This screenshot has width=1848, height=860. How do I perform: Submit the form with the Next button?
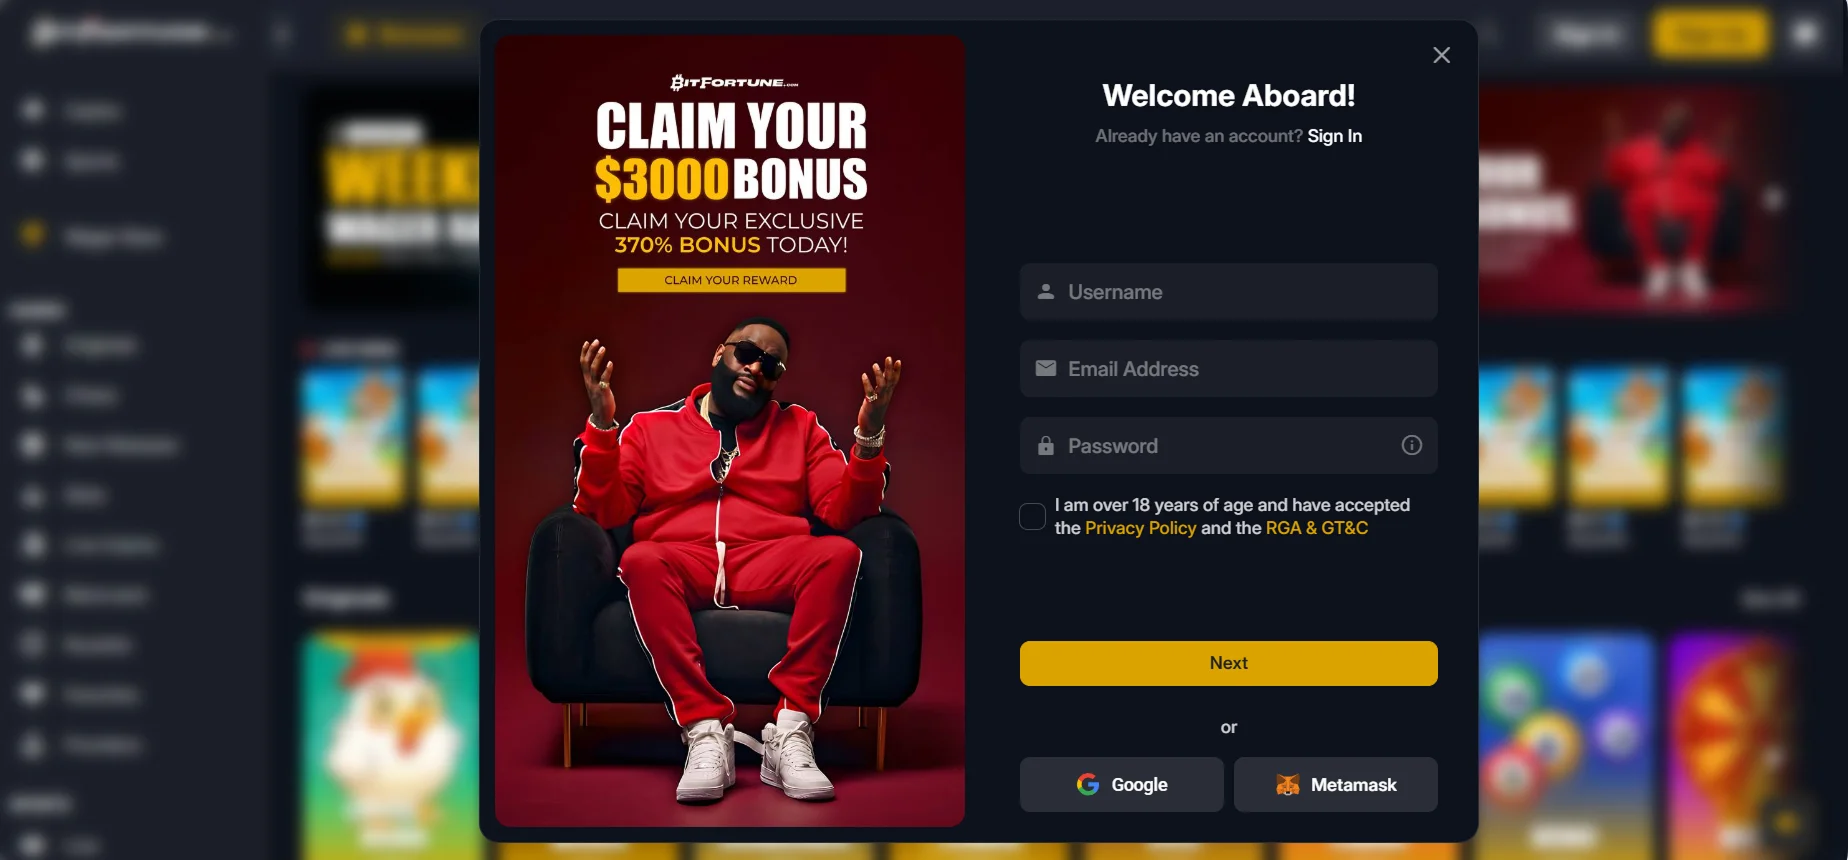pos(1228,663)
